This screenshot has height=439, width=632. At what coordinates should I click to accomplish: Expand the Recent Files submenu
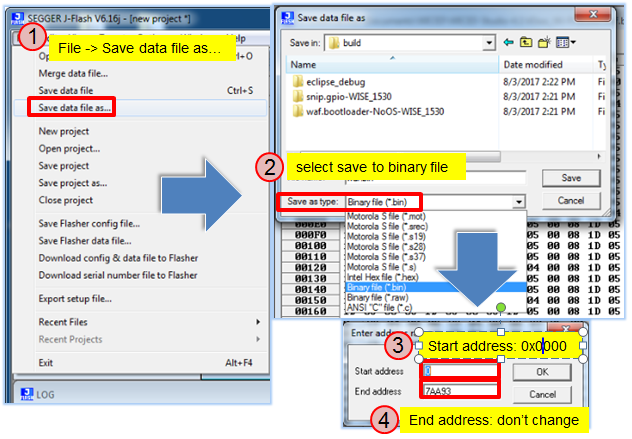point(257,322)
